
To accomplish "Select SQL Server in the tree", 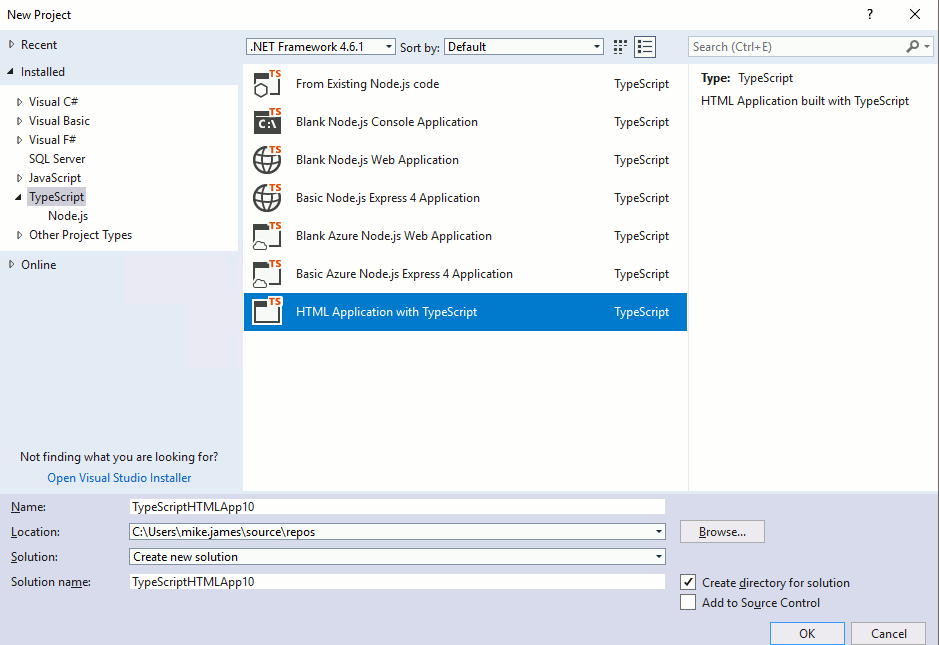I will (57, 159).
